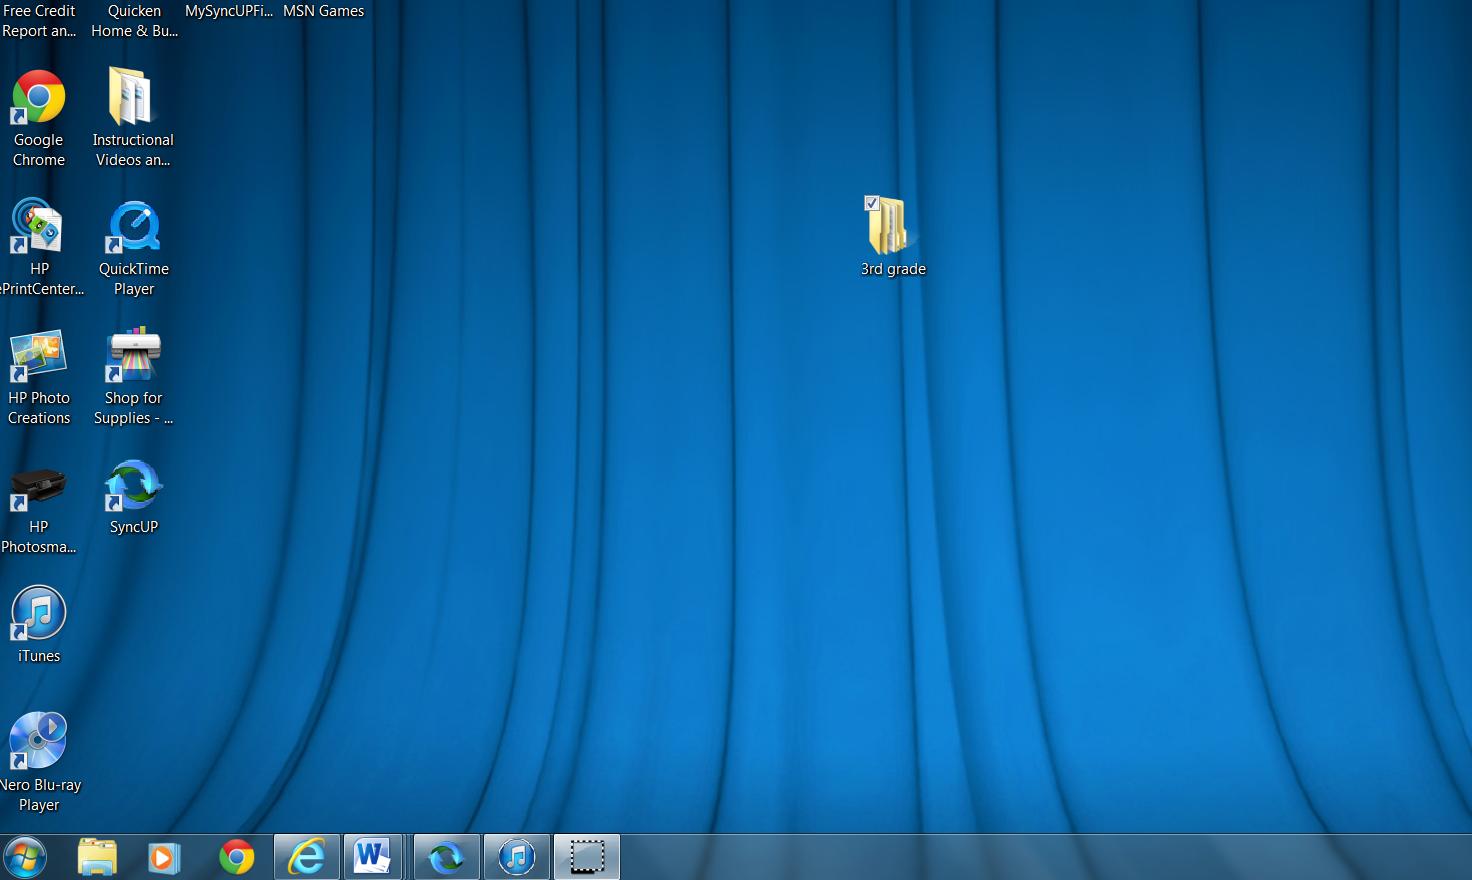Viewport: 1472px width, 880px height.
Task: Select the Shop for Supplies shortcut
Action: pos(133,357)
